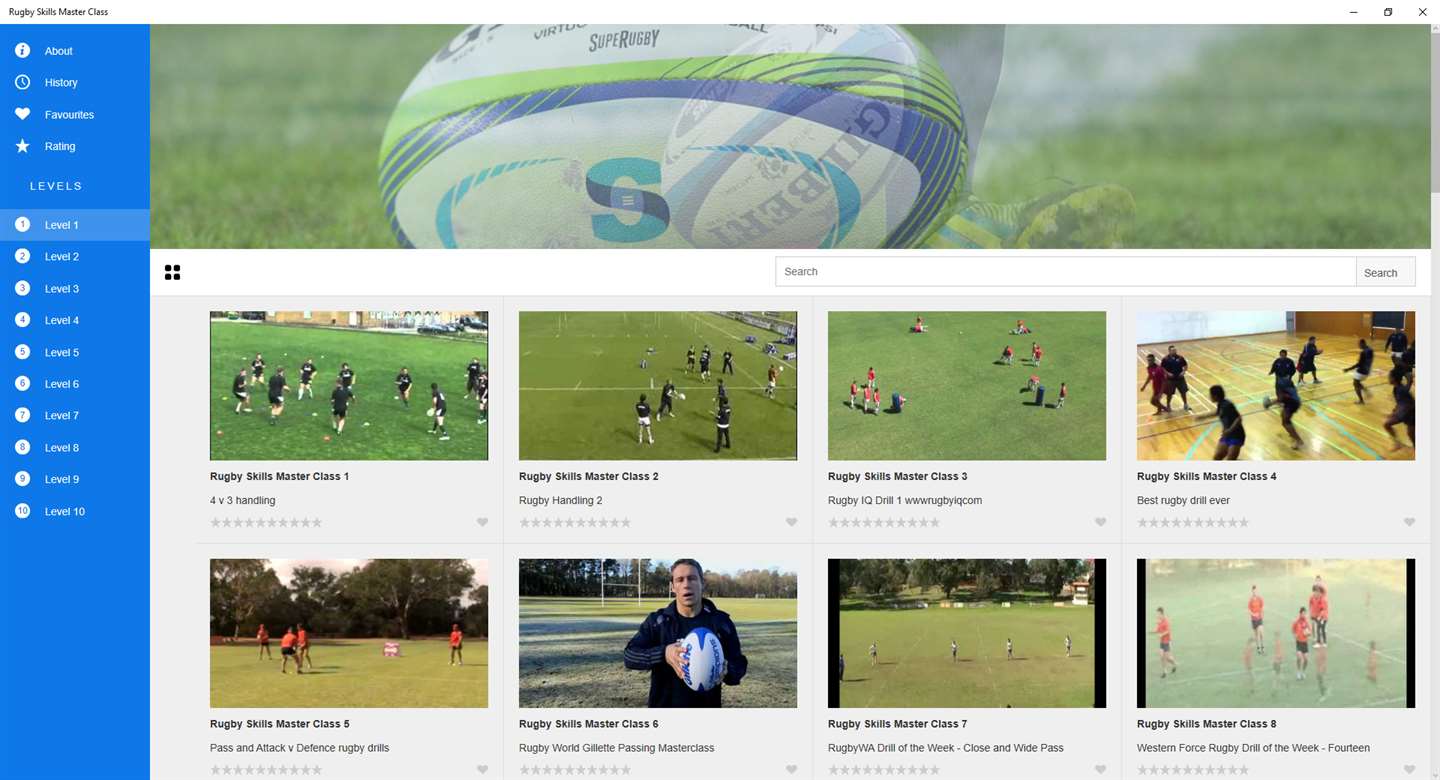This screenshot has width=1440, height=780.
Task: Open the Rating star icon
Action: click(x=22, y=146)
